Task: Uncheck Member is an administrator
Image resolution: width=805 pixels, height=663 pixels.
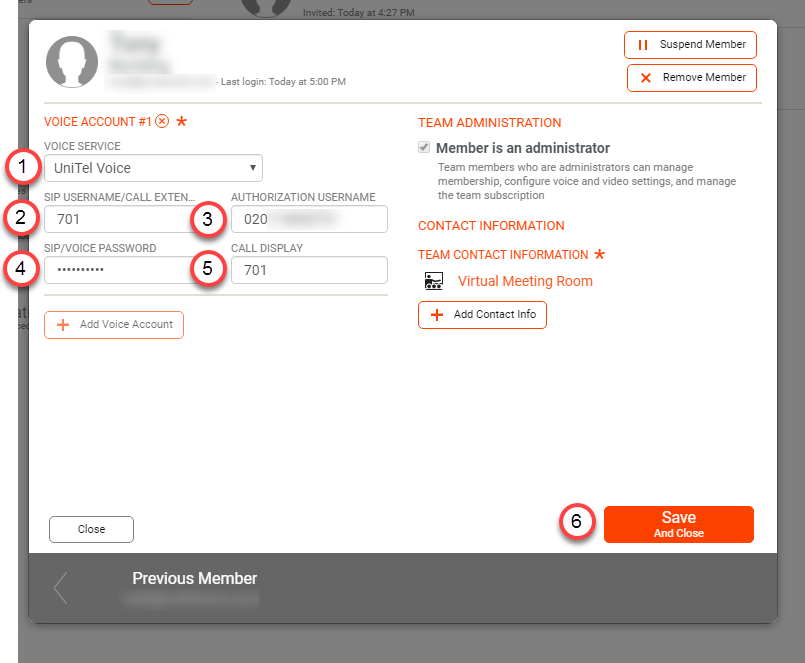Action: (426, 148)
